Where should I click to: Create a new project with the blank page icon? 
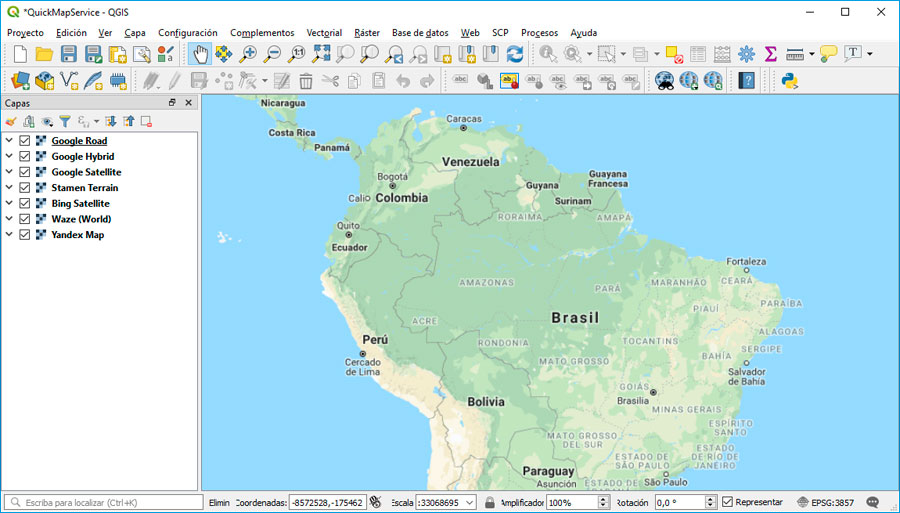(20, 54)
